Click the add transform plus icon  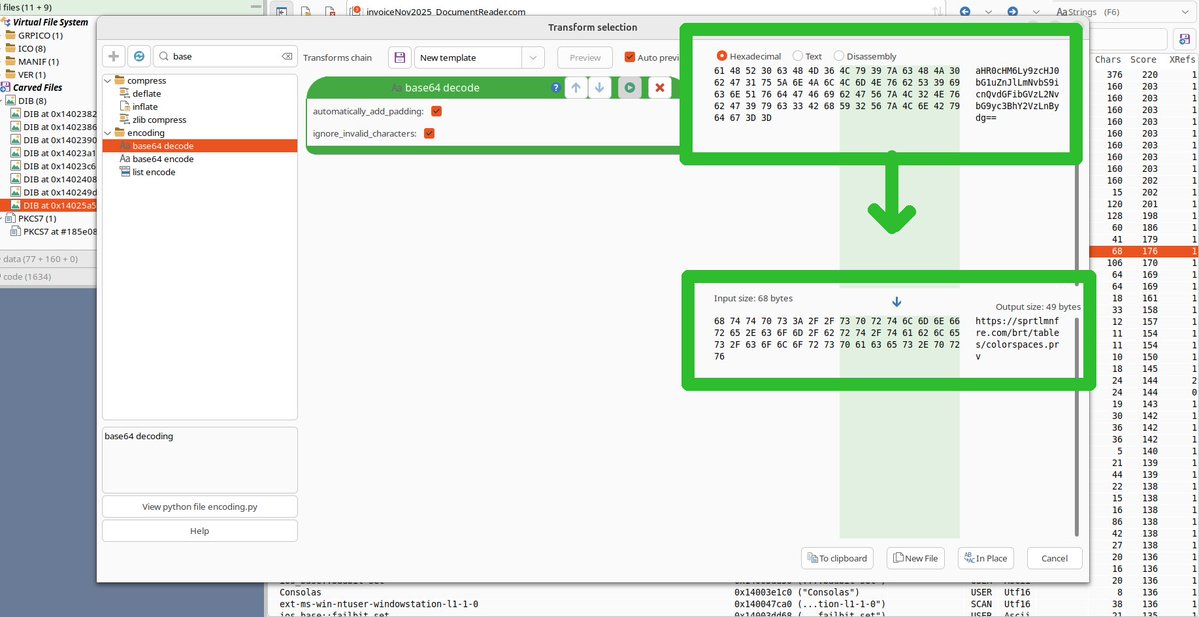114,56
